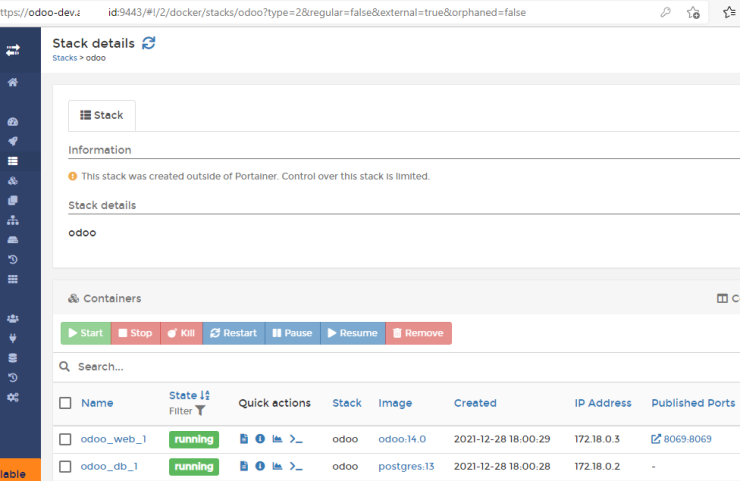Inspect odoo_web_1 container info icon
The height and width of the screenshot is (481, 740).
pos(260,439)
